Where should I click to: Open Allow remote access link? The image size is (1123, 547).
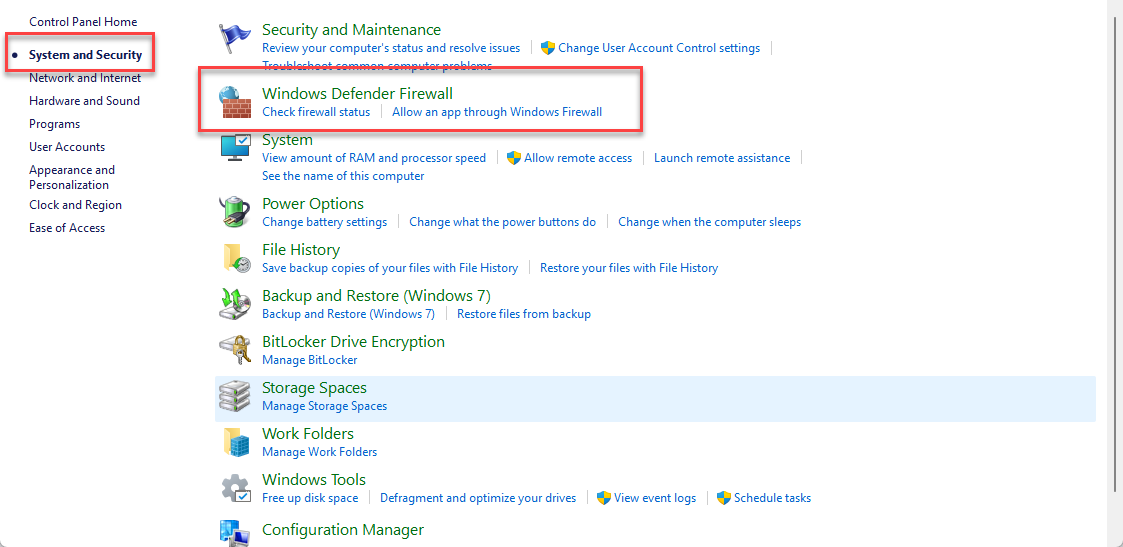(577, 158)
